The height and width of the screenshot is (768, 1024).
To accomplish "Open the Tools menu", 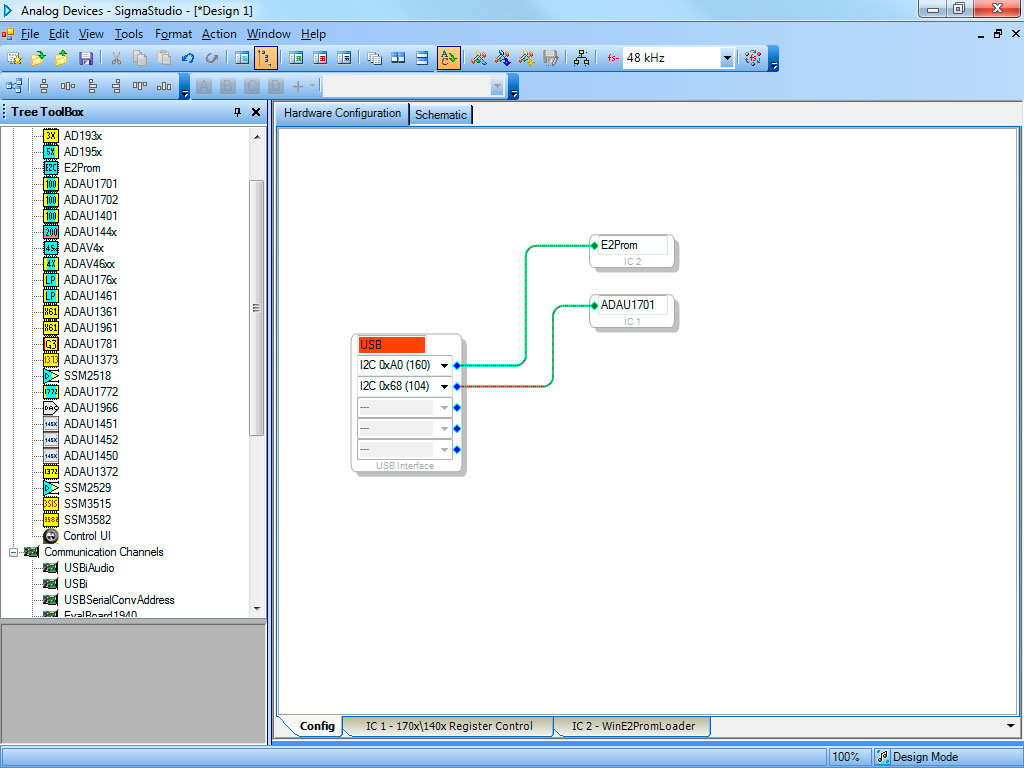I will pyautogui.click(x=128, y=34).
